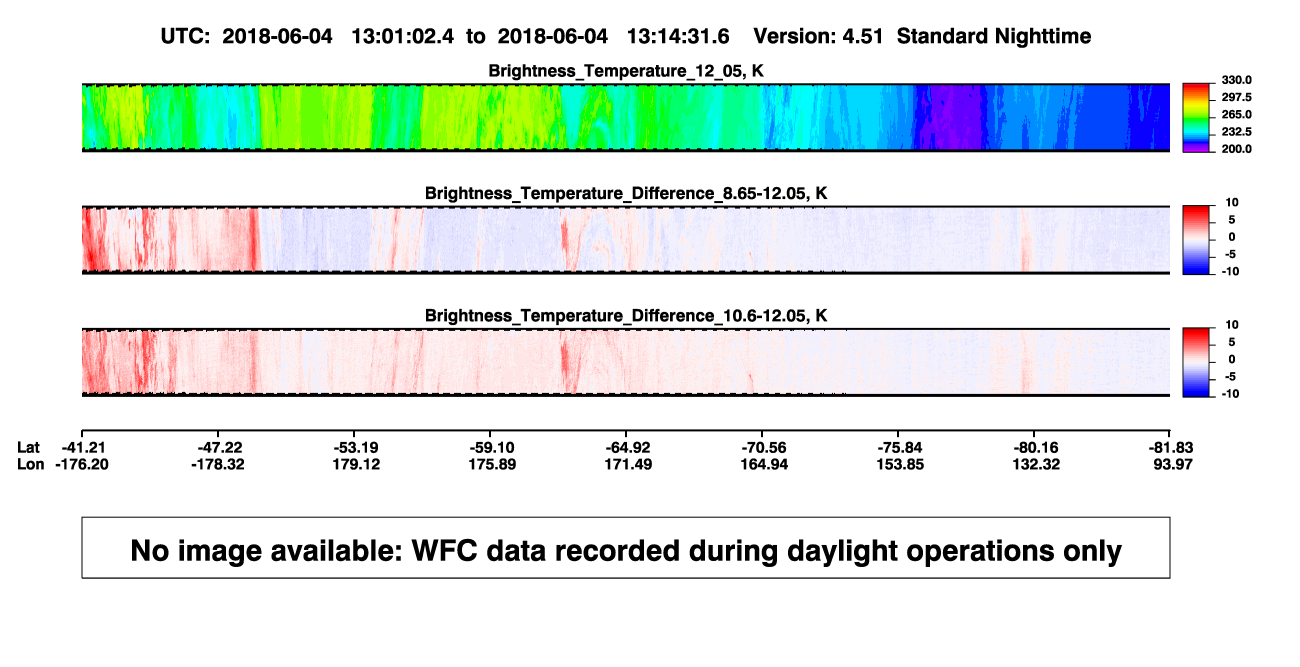Click the Version: 4.51 Standard Nighttime text
The image size is (1300, 667).
[x=922, y=37]
